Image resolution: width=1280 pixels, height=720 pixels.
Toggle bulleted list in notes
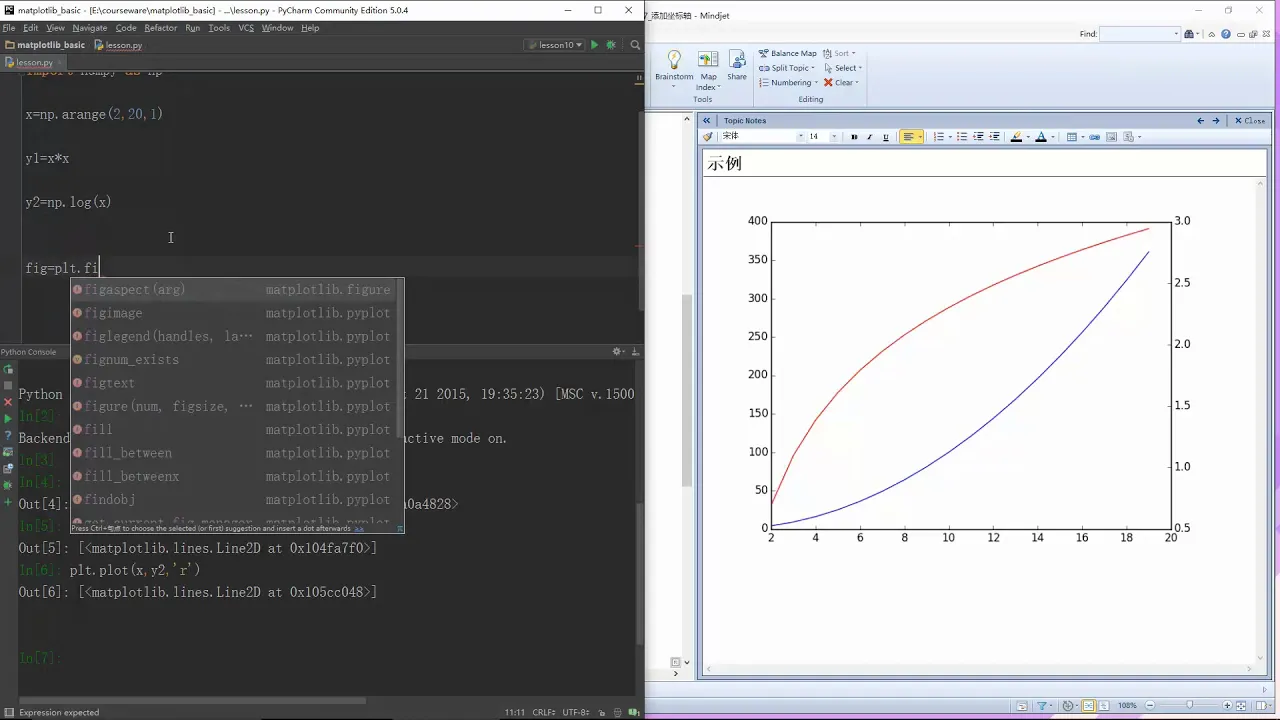coord(962,137)
